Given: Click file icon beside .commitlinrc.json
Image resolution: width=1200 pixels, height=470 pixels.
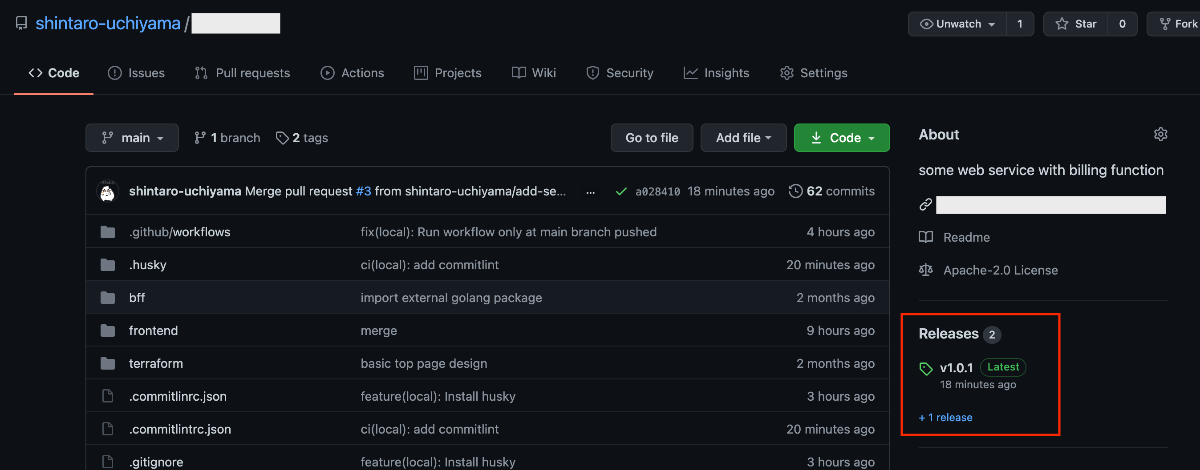Looking at the screenshot, I should (108, 397).
